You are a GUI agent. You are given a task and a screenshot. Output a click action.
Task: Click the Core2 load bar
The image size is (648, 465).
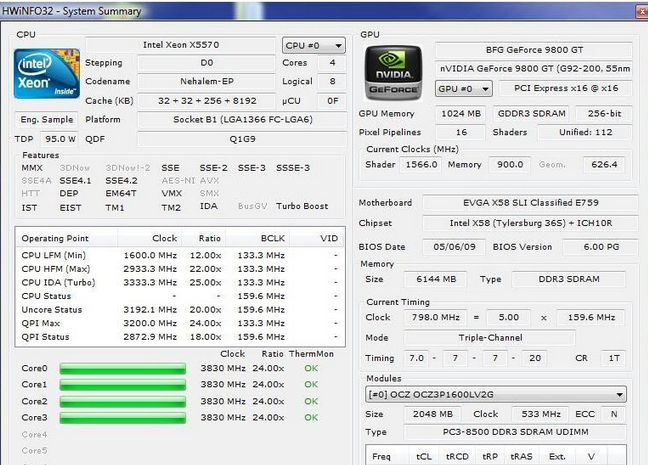(123, 401)
